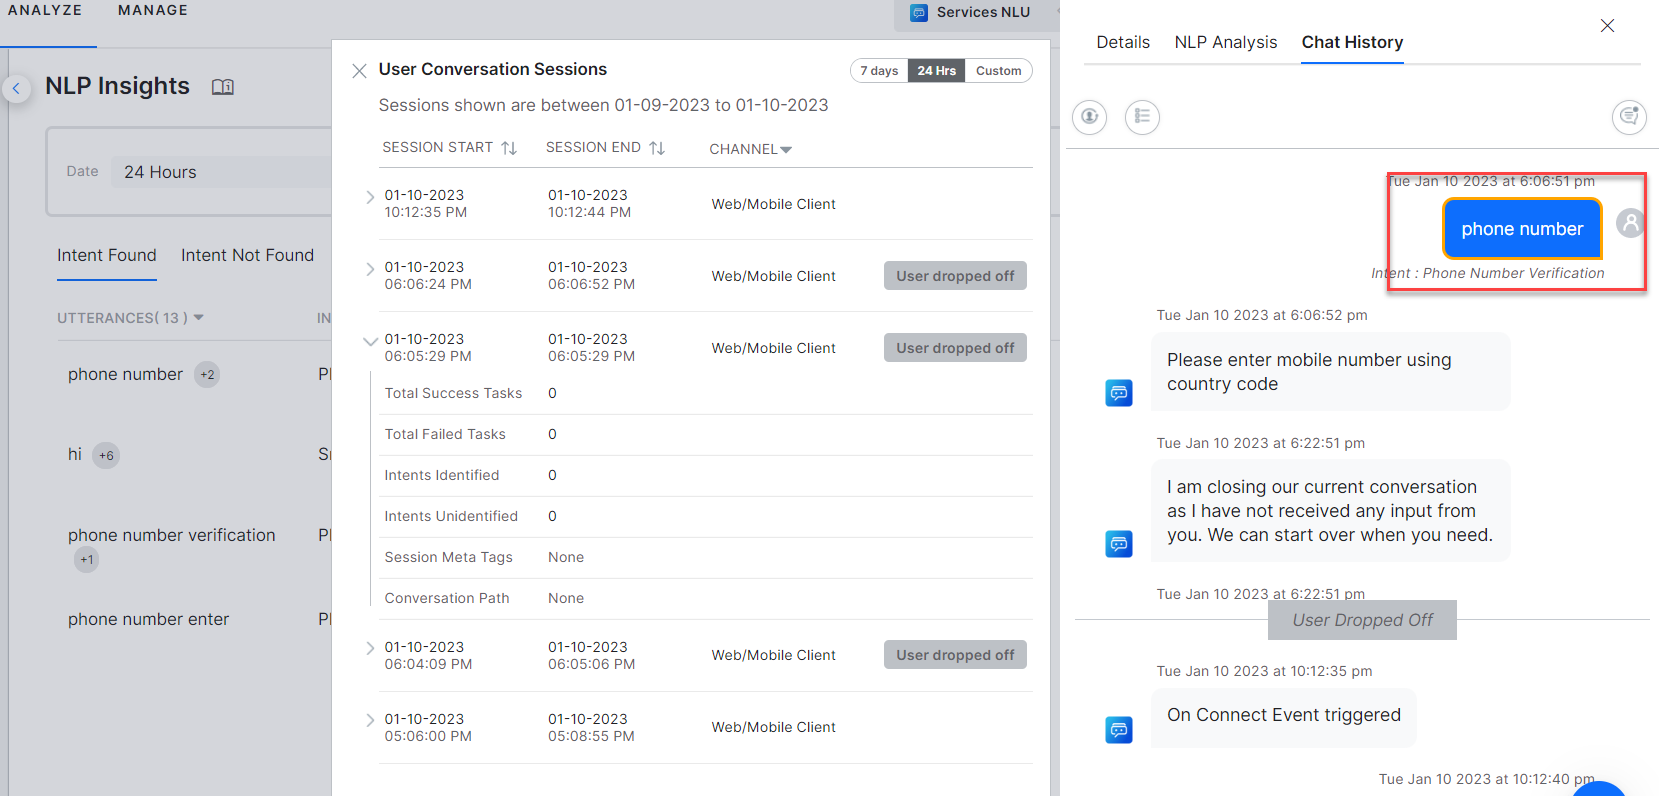
Task: Click the back arrow beside NLP Insights
Action: (x=16, y=89)
